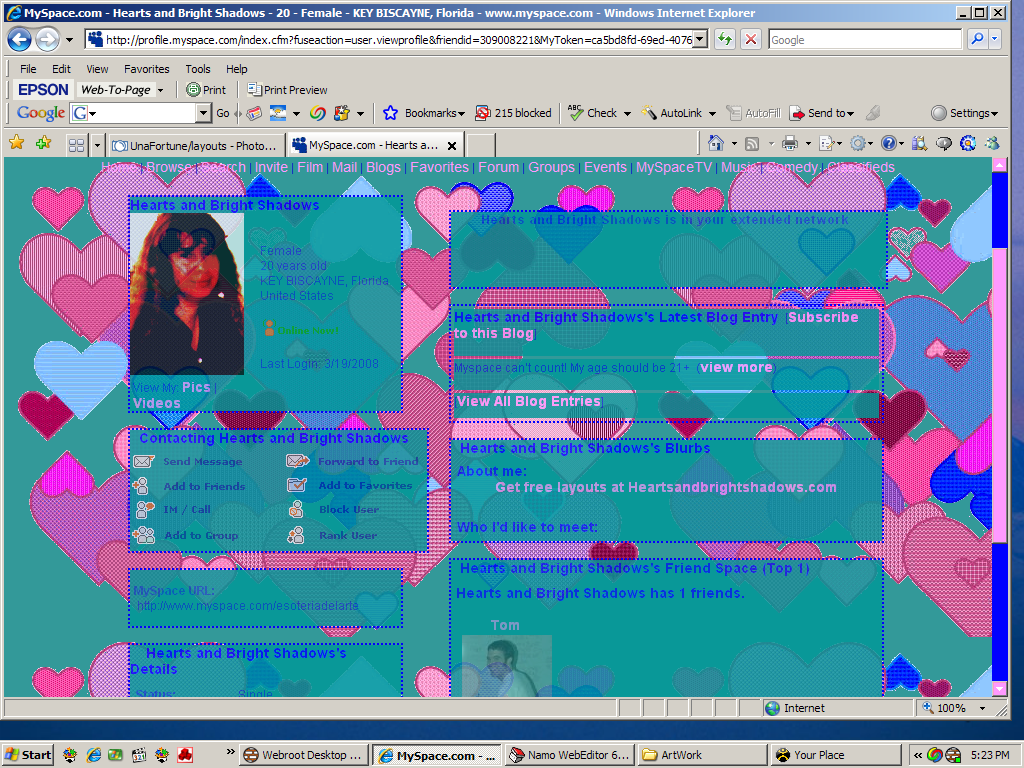
Task: Refresh the page with the green arrows
Action: (x=725, y=40)
